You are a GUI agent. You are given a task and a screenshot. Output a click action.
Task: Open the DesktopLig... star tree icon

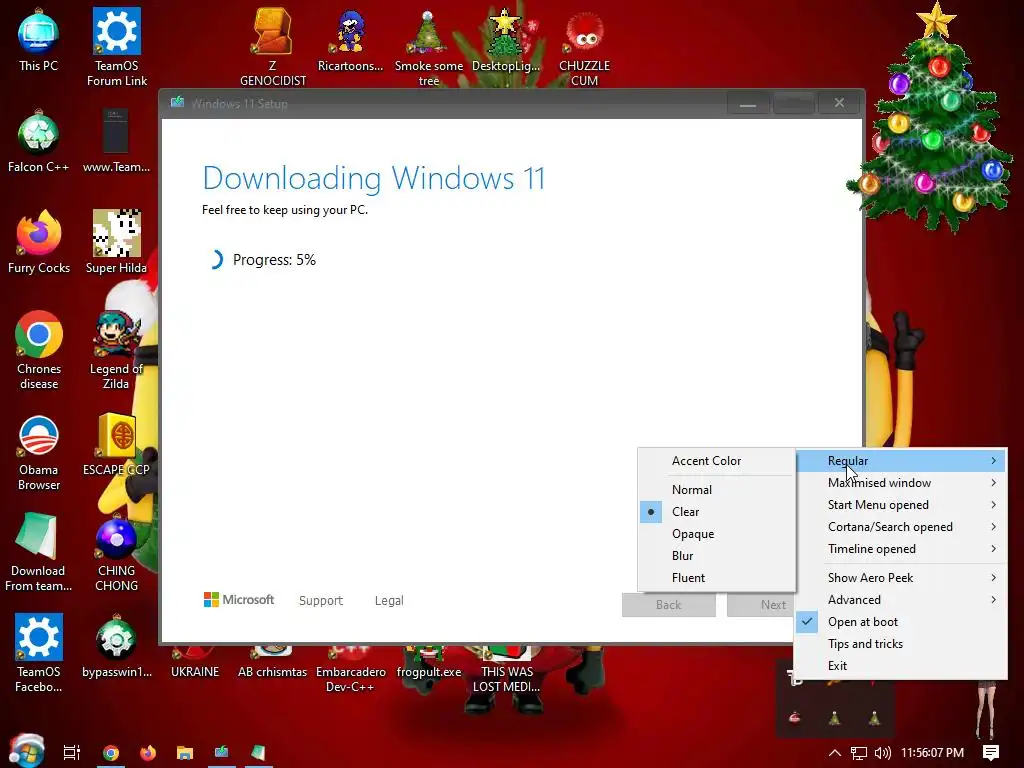(x=506, y=40)
